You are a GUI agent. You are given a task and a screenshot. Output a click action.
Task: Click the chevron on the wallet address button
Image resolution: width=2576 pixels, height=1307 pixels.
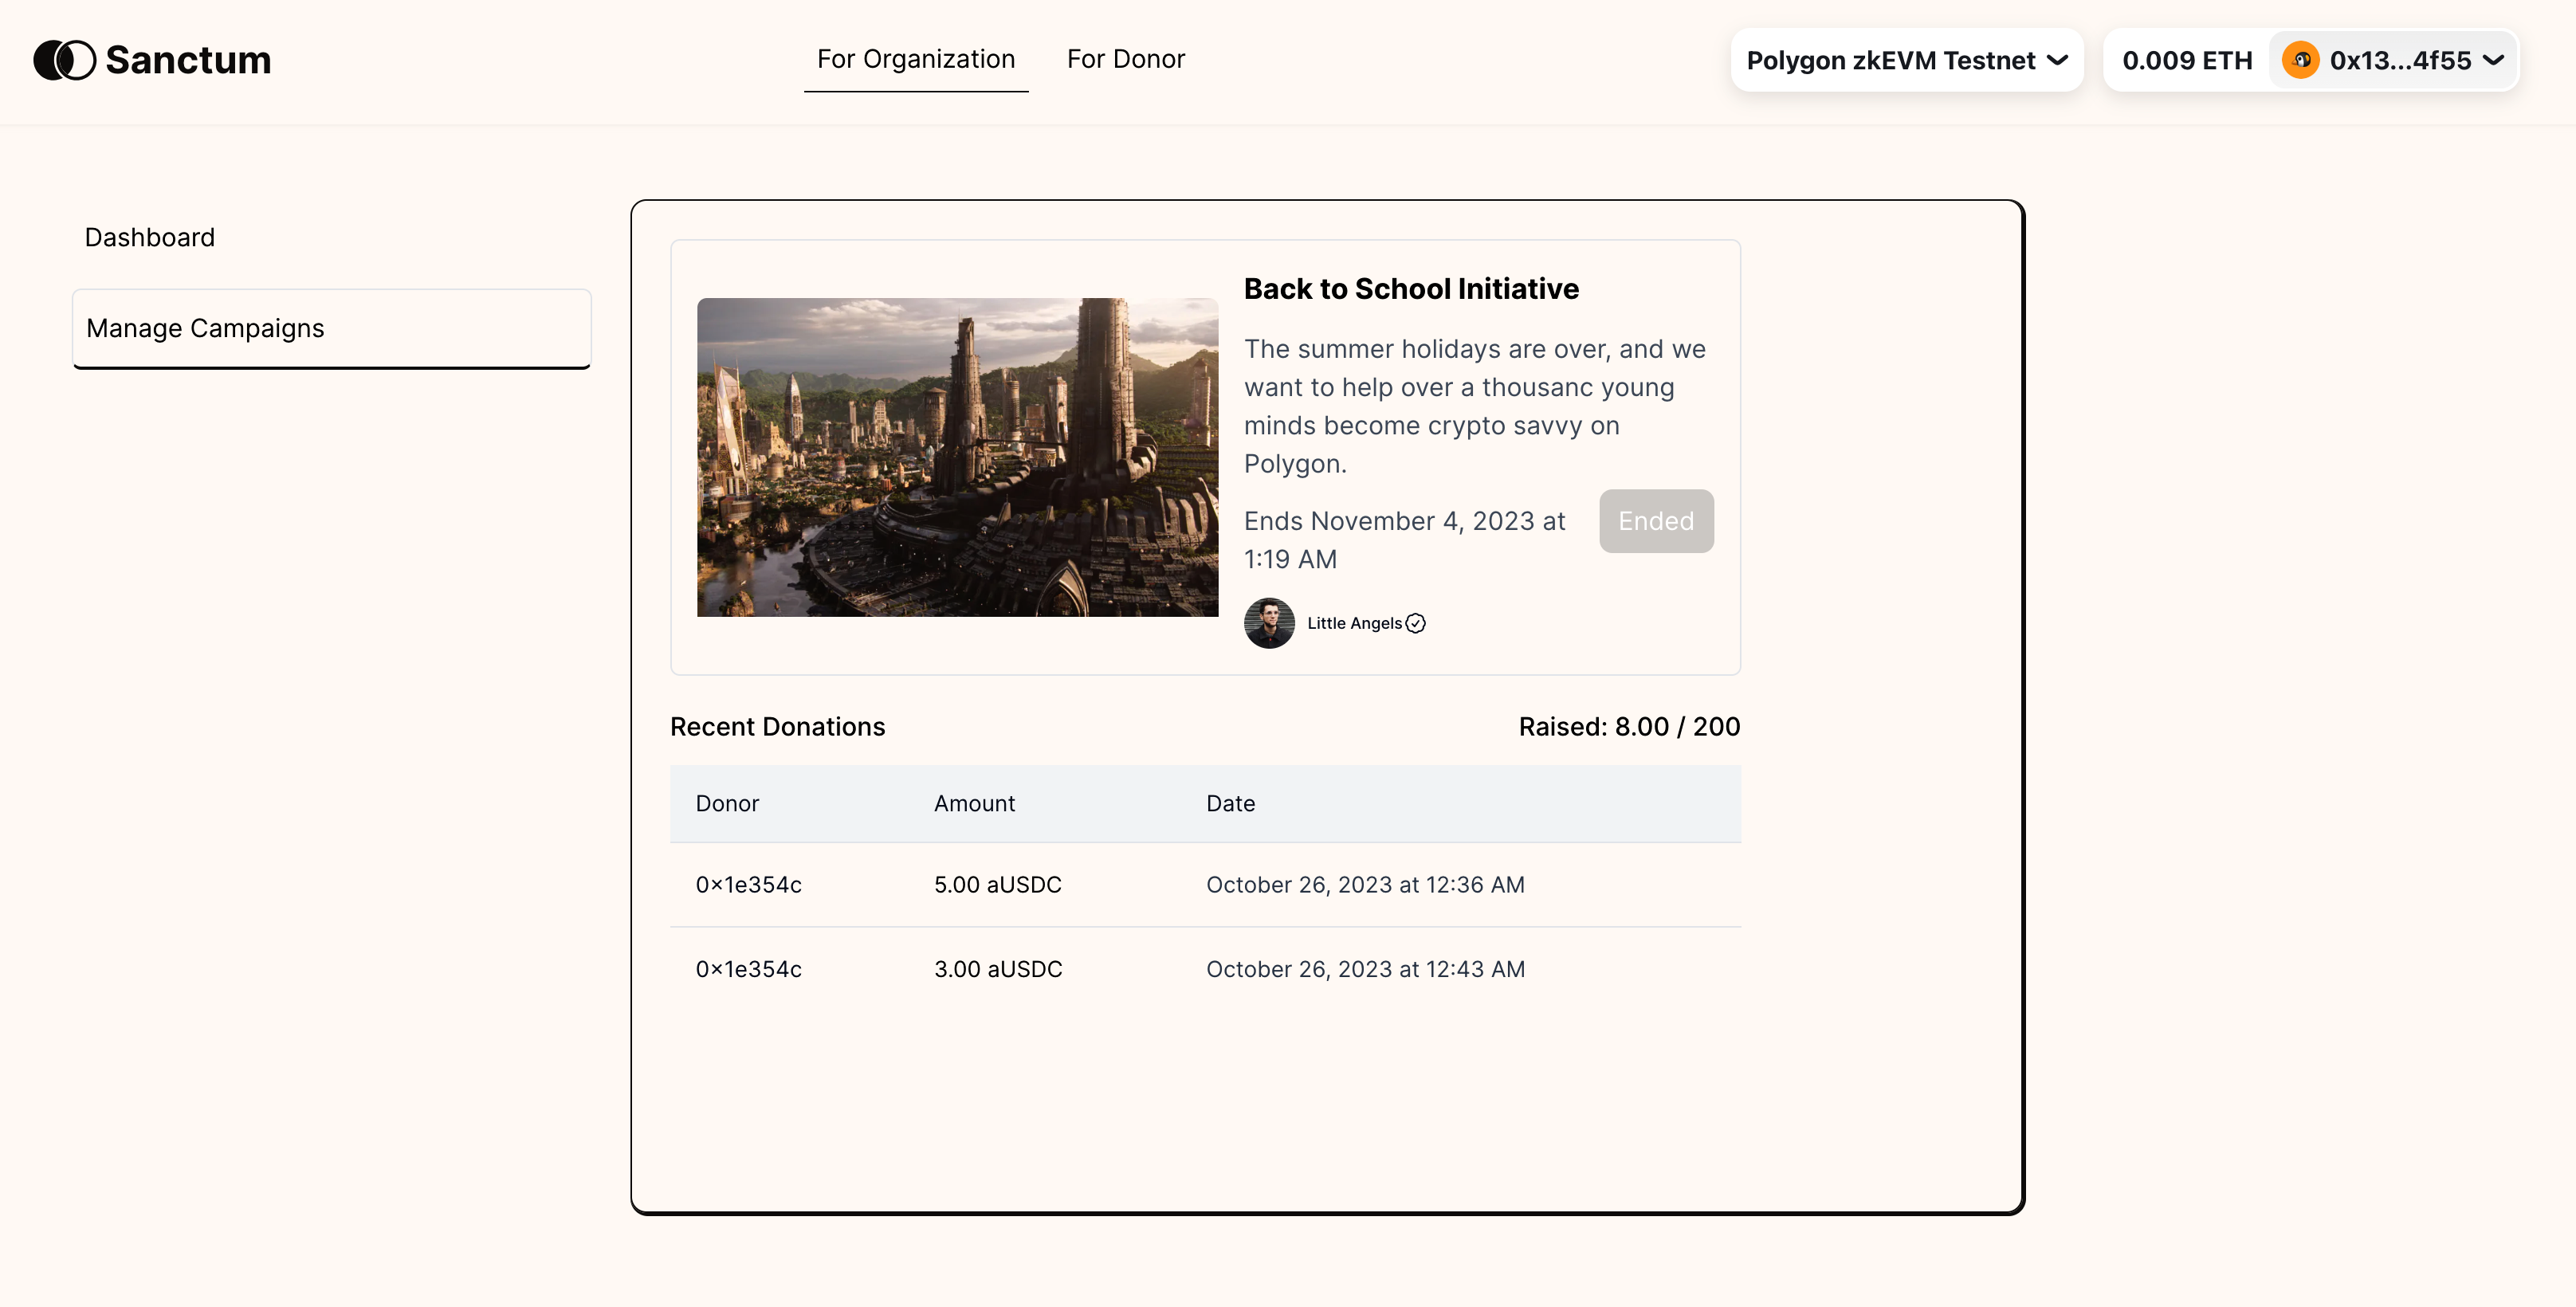click(2491, 60)
